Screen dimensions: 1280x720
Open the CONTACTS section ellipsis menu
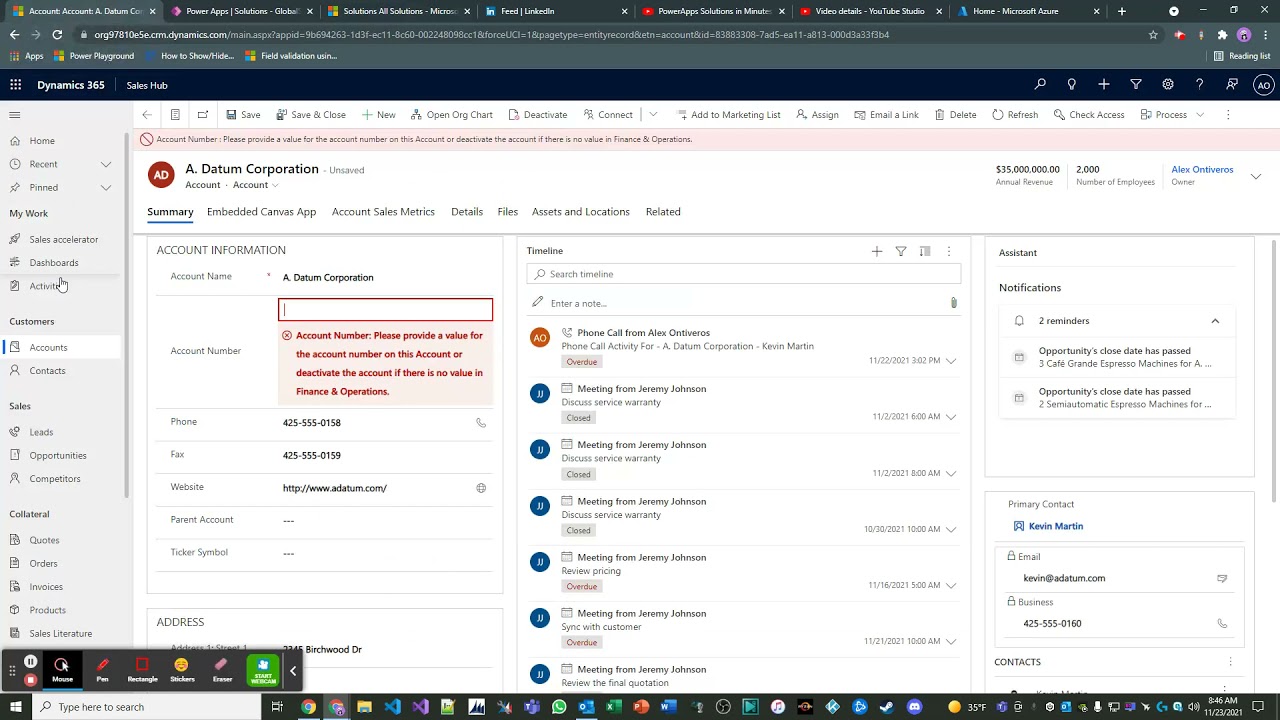coord(1230,662)
